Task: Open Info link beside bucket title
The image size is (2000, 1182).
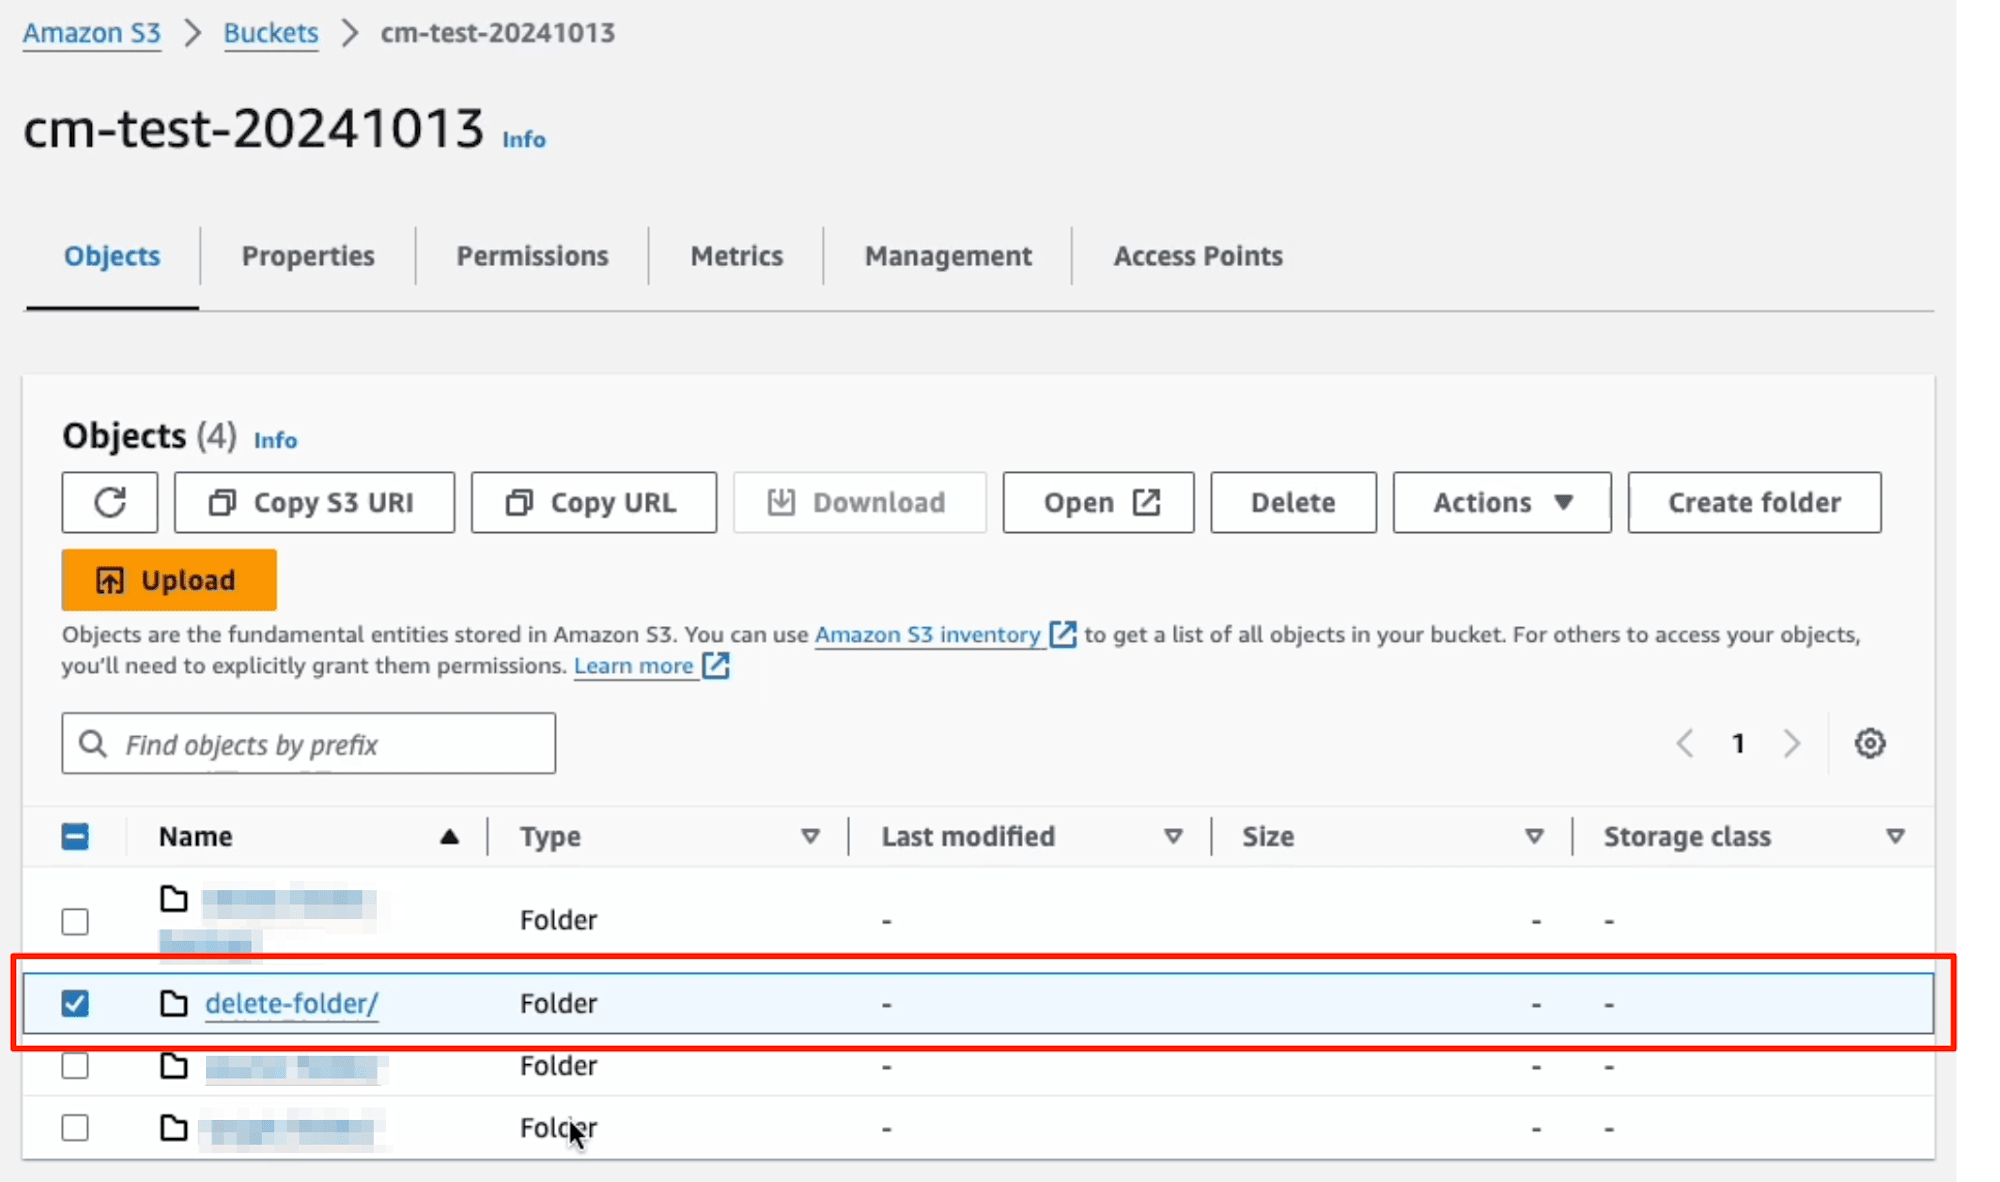Action: point(524,139)
